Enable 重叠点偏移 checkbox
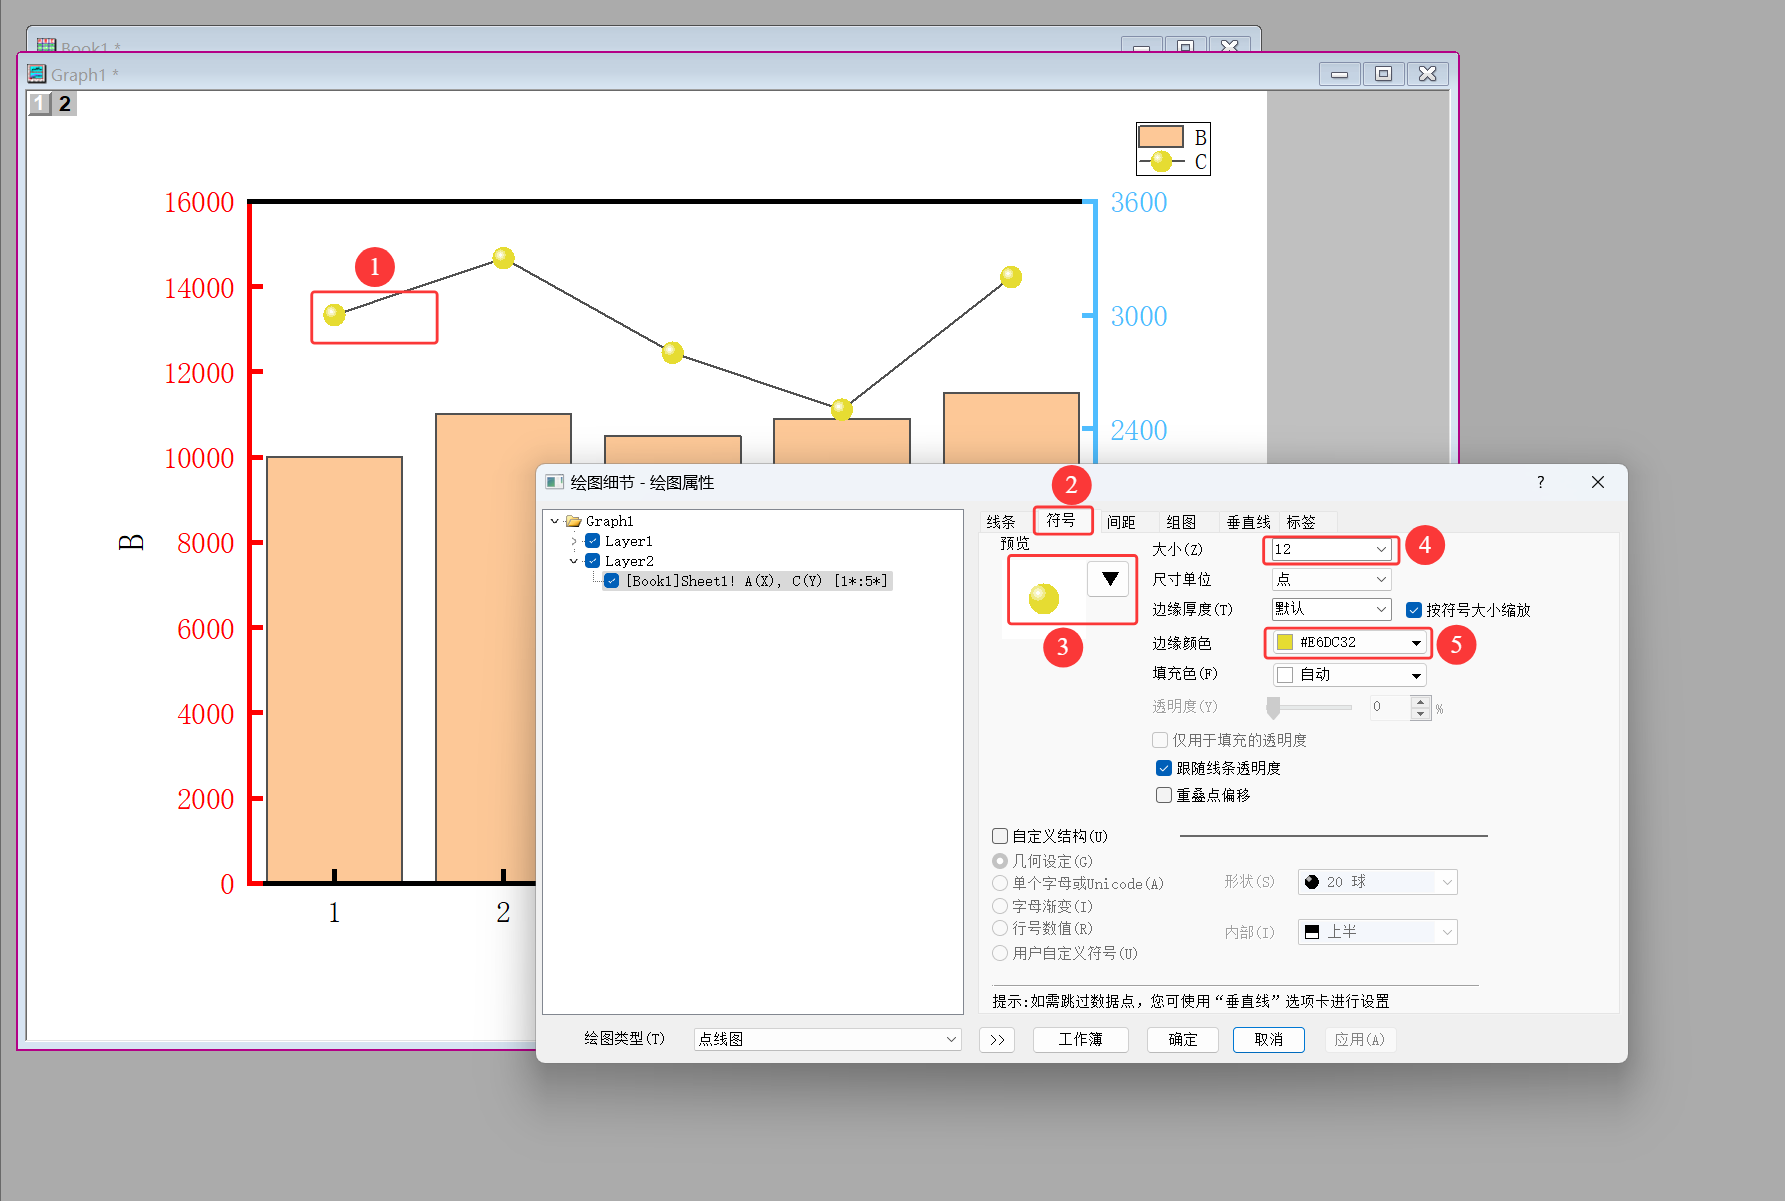 [1164, 795]
